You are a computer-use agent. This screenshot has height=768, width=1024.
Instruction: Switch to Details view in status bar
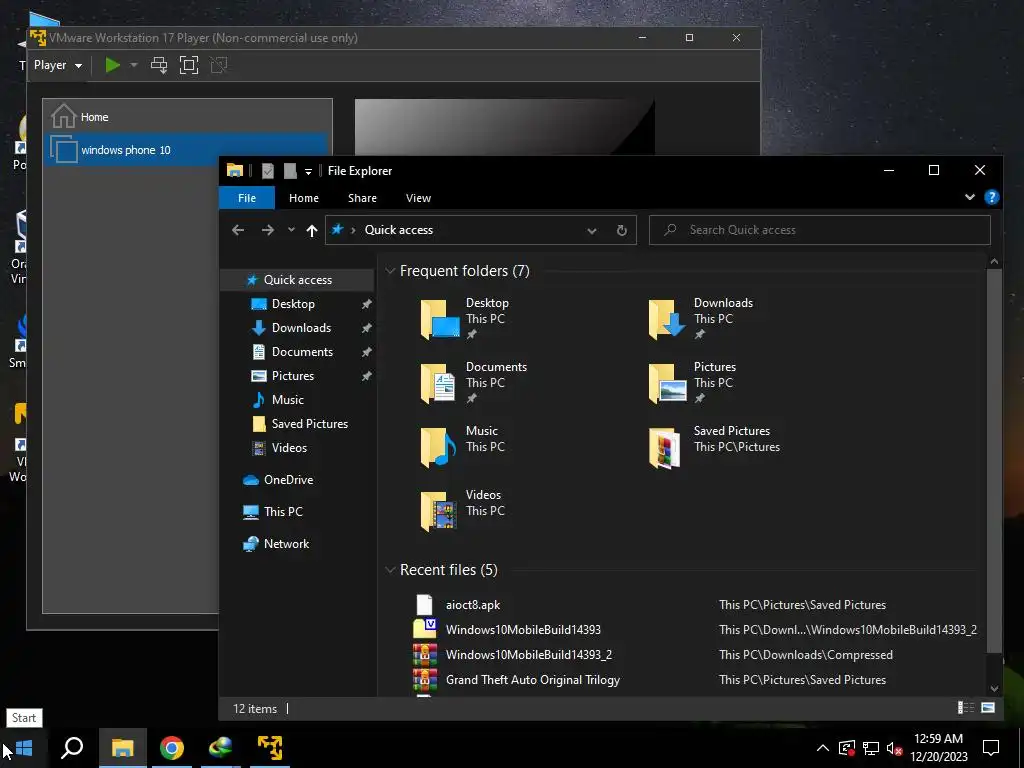point(966,707)
